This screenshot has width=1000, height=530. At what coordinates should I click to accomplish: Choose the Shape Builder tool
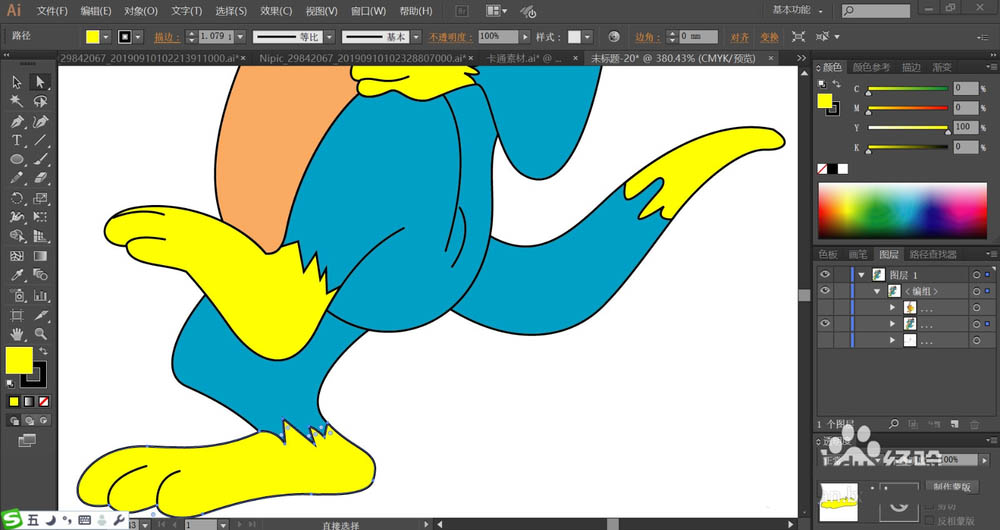(x=17, y=237)
